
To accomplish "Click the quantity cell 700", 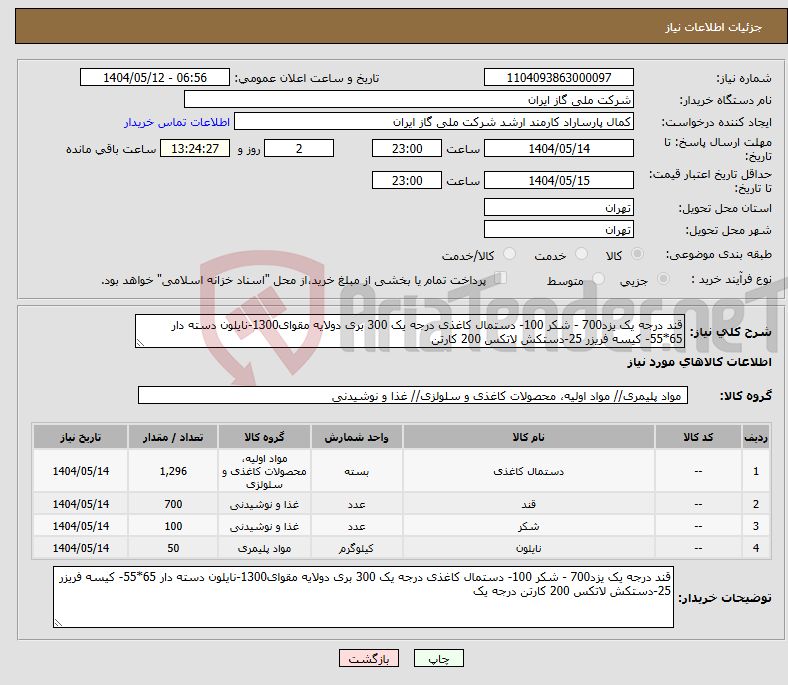I will point(173,504).
